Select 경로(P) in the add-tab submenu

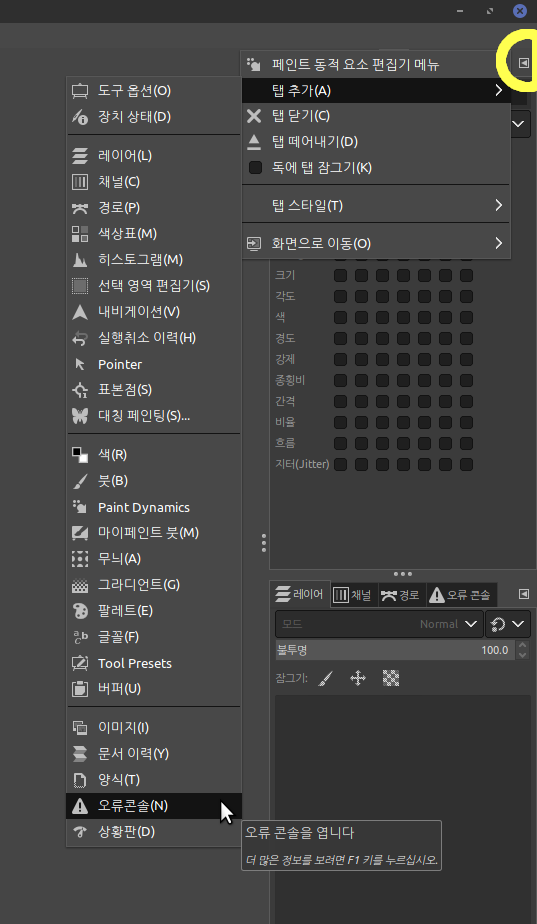tap(153, 208)
